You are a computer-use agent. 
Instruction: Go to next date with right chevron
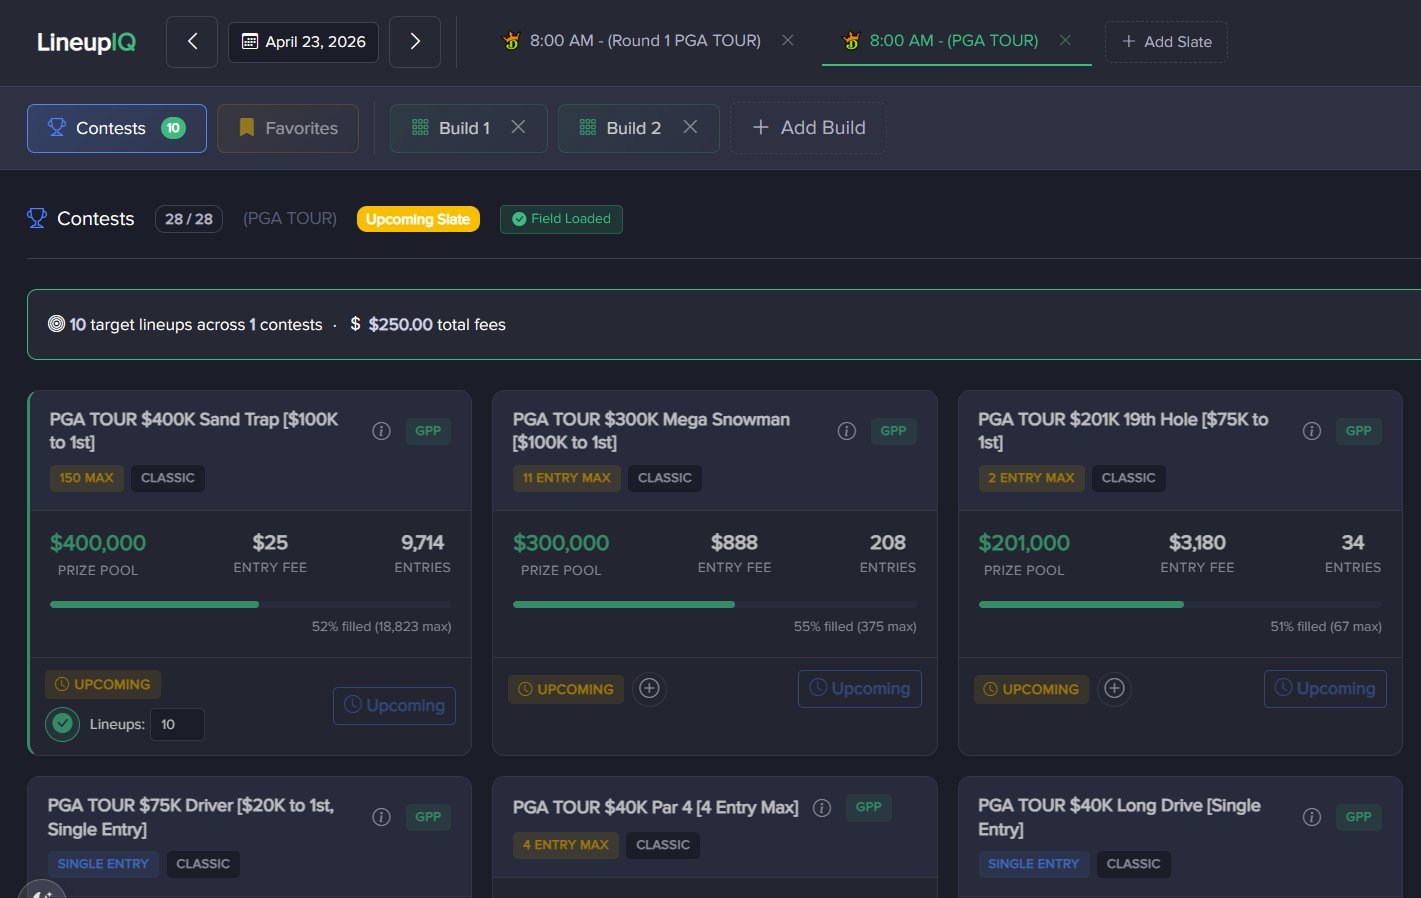coord(415,41)
